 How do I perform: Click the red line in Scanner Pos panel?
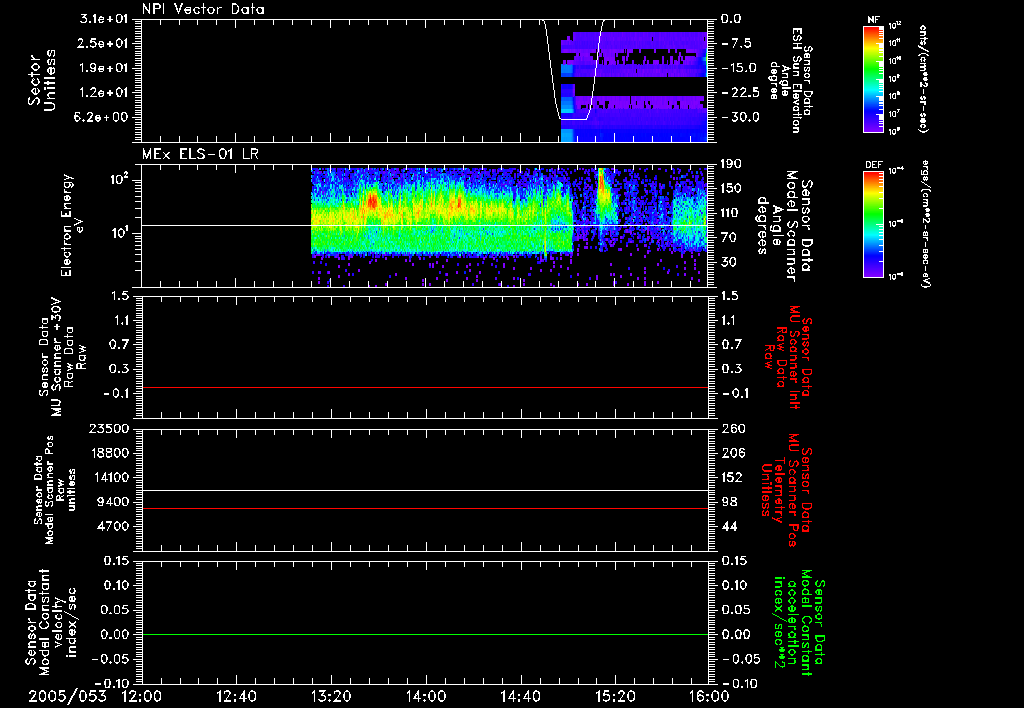(x=425, y=508)
